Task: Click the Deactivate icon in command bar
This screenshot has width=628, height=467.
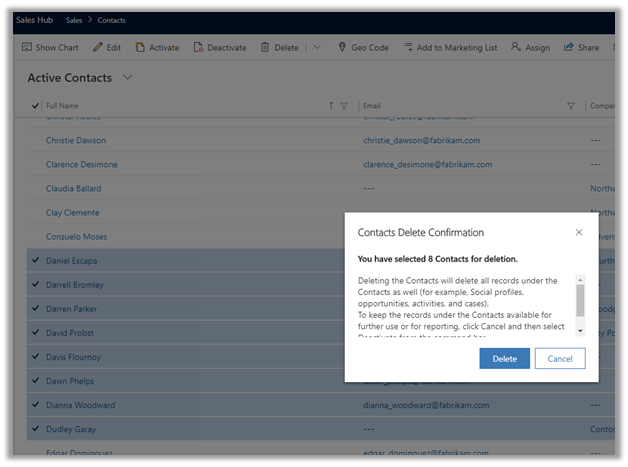Action: 199,47
